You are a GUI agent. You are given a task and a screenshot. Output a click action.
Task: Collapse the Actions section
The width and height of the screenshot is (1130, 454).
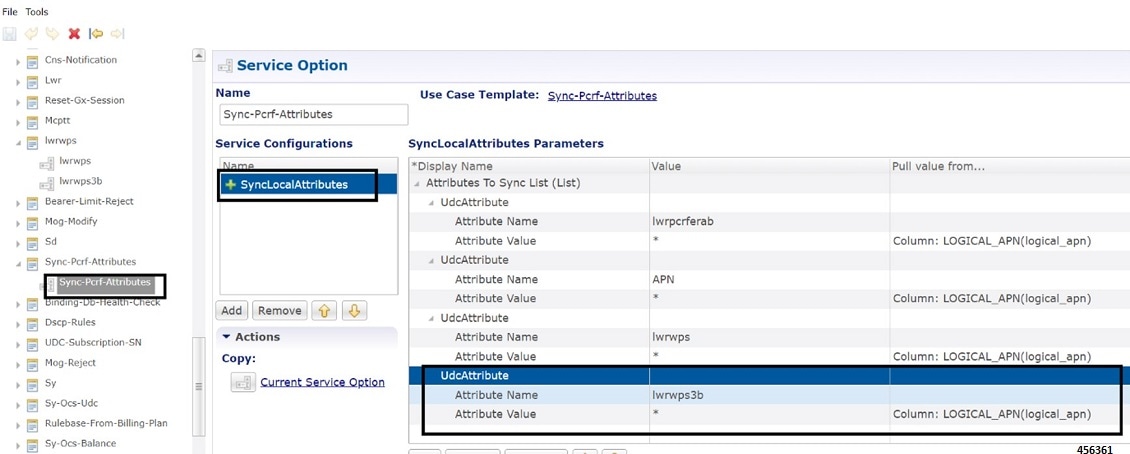226,337
